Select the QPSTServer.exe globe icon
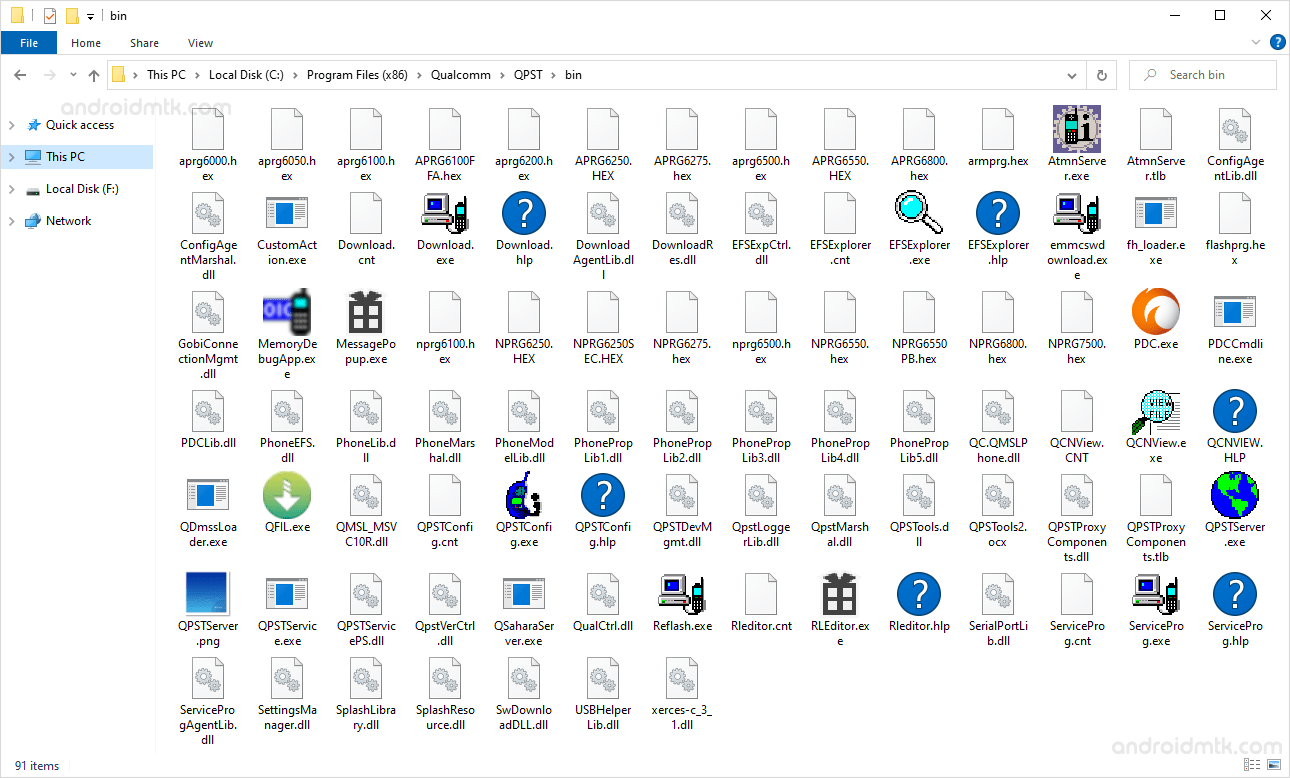Screen dimensions: 1290x778 [1235, 496]
